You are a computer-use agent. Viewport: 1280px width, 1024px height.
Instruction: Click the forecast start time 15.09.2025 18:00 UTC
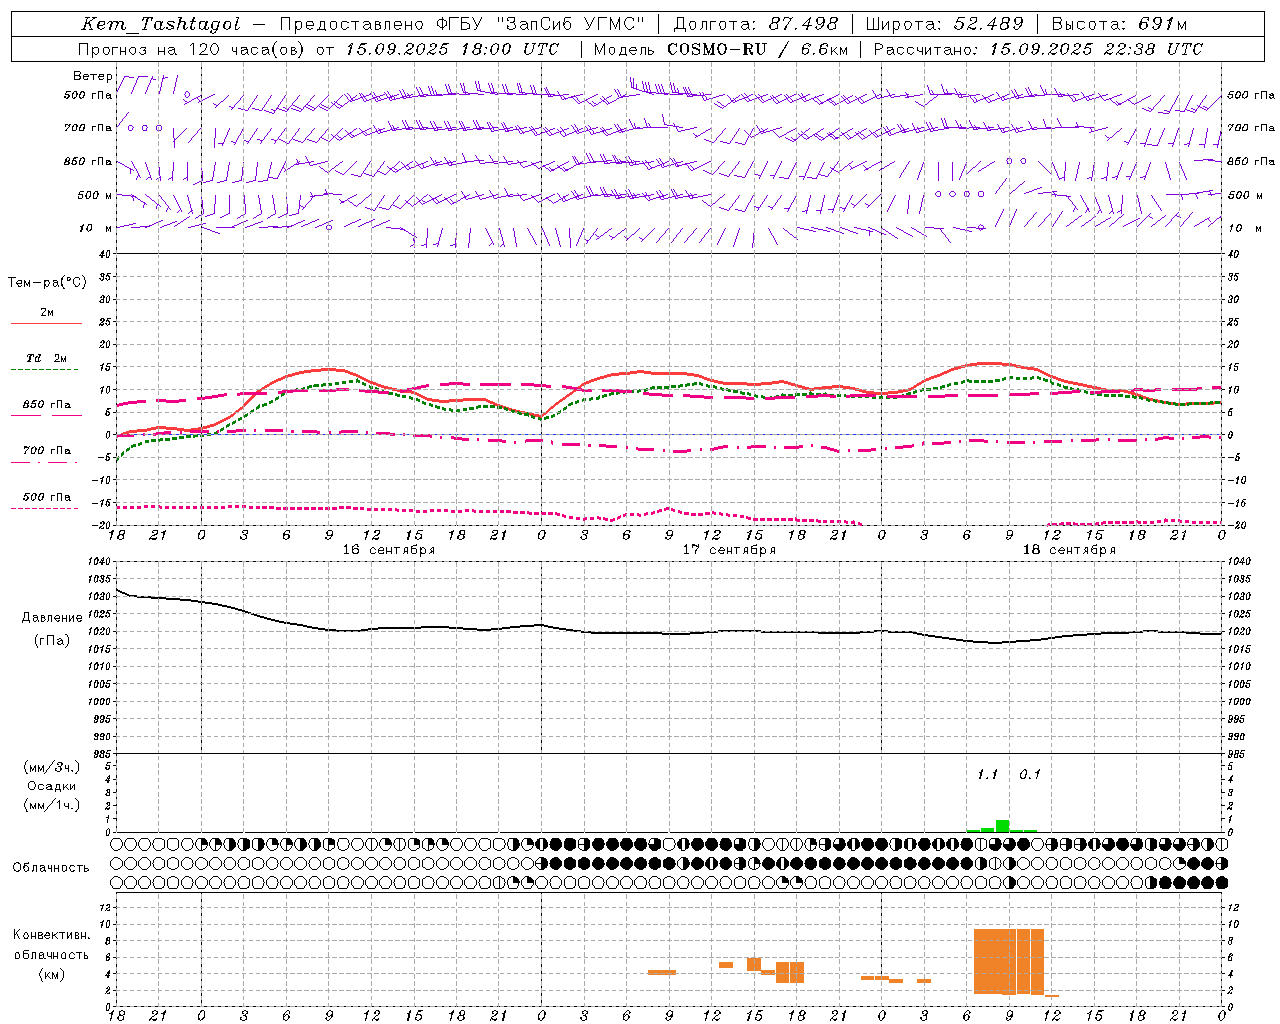(x=452, y=49)
